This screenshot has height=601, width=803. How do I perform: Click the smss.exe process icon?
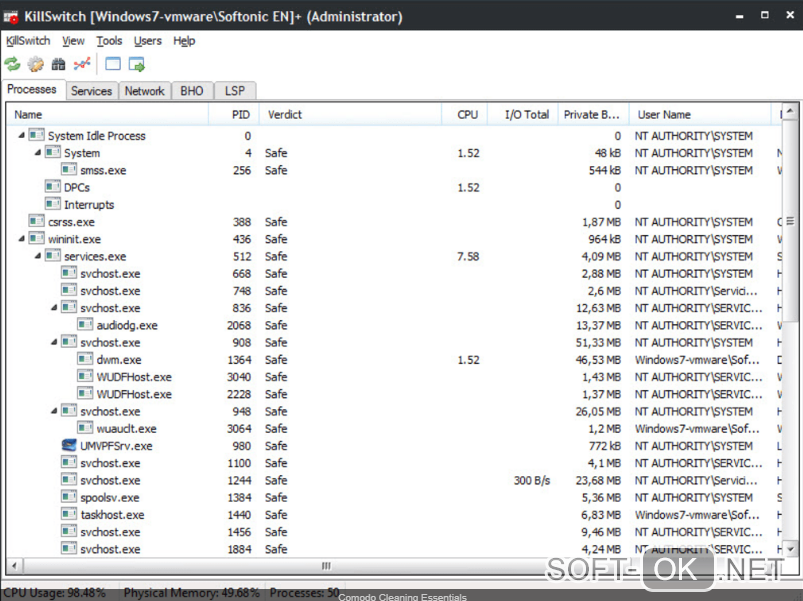[x=69, y=169]
